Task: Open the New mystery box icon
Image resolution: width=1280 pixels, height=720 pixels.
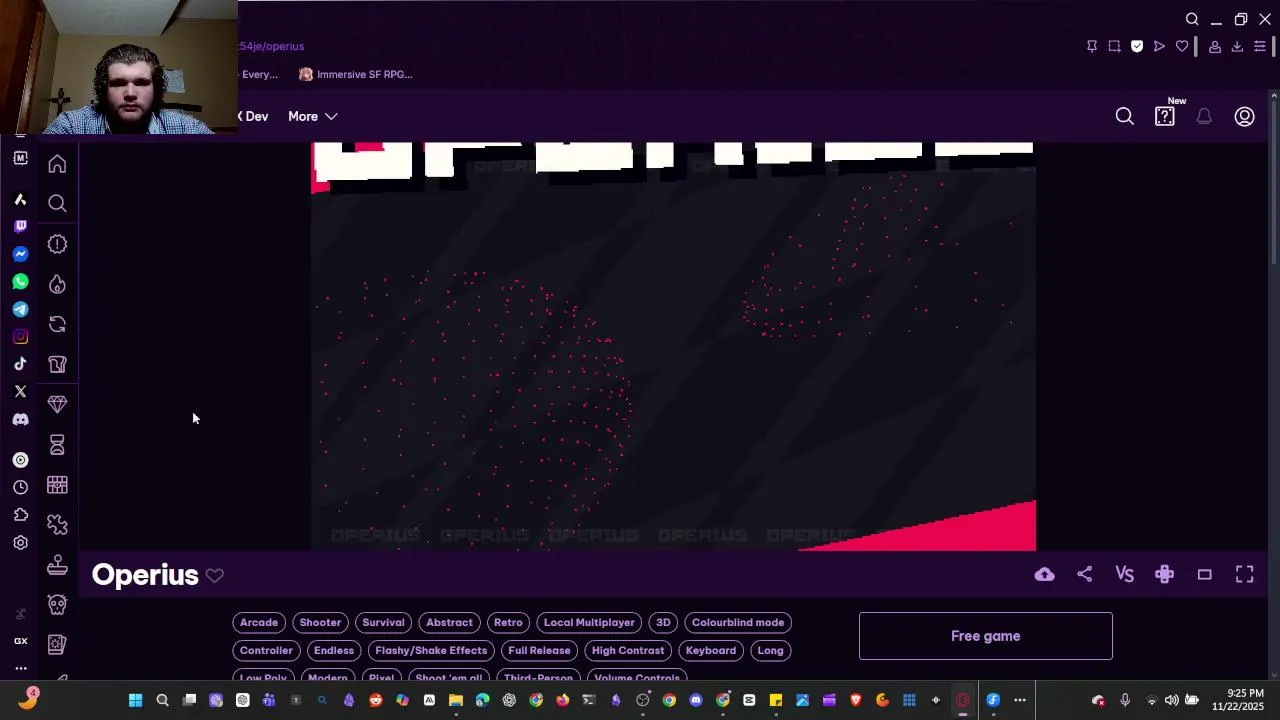Action: (1165, 117)
